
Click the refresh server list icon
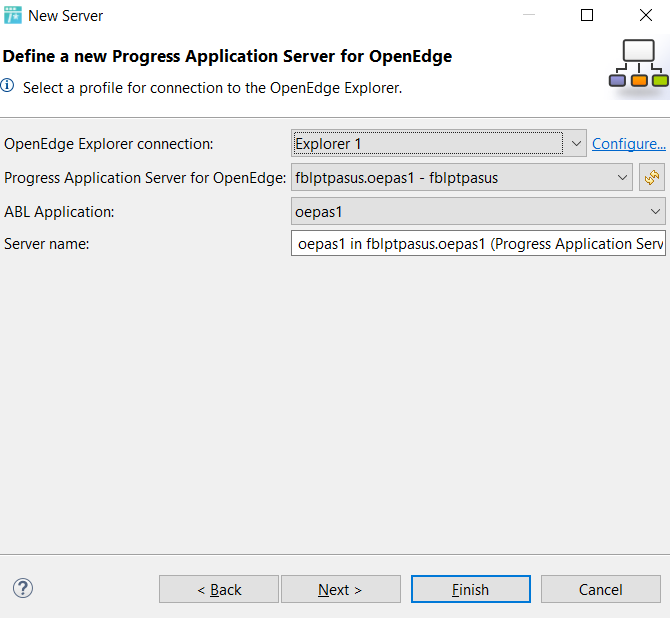point(652,177)
